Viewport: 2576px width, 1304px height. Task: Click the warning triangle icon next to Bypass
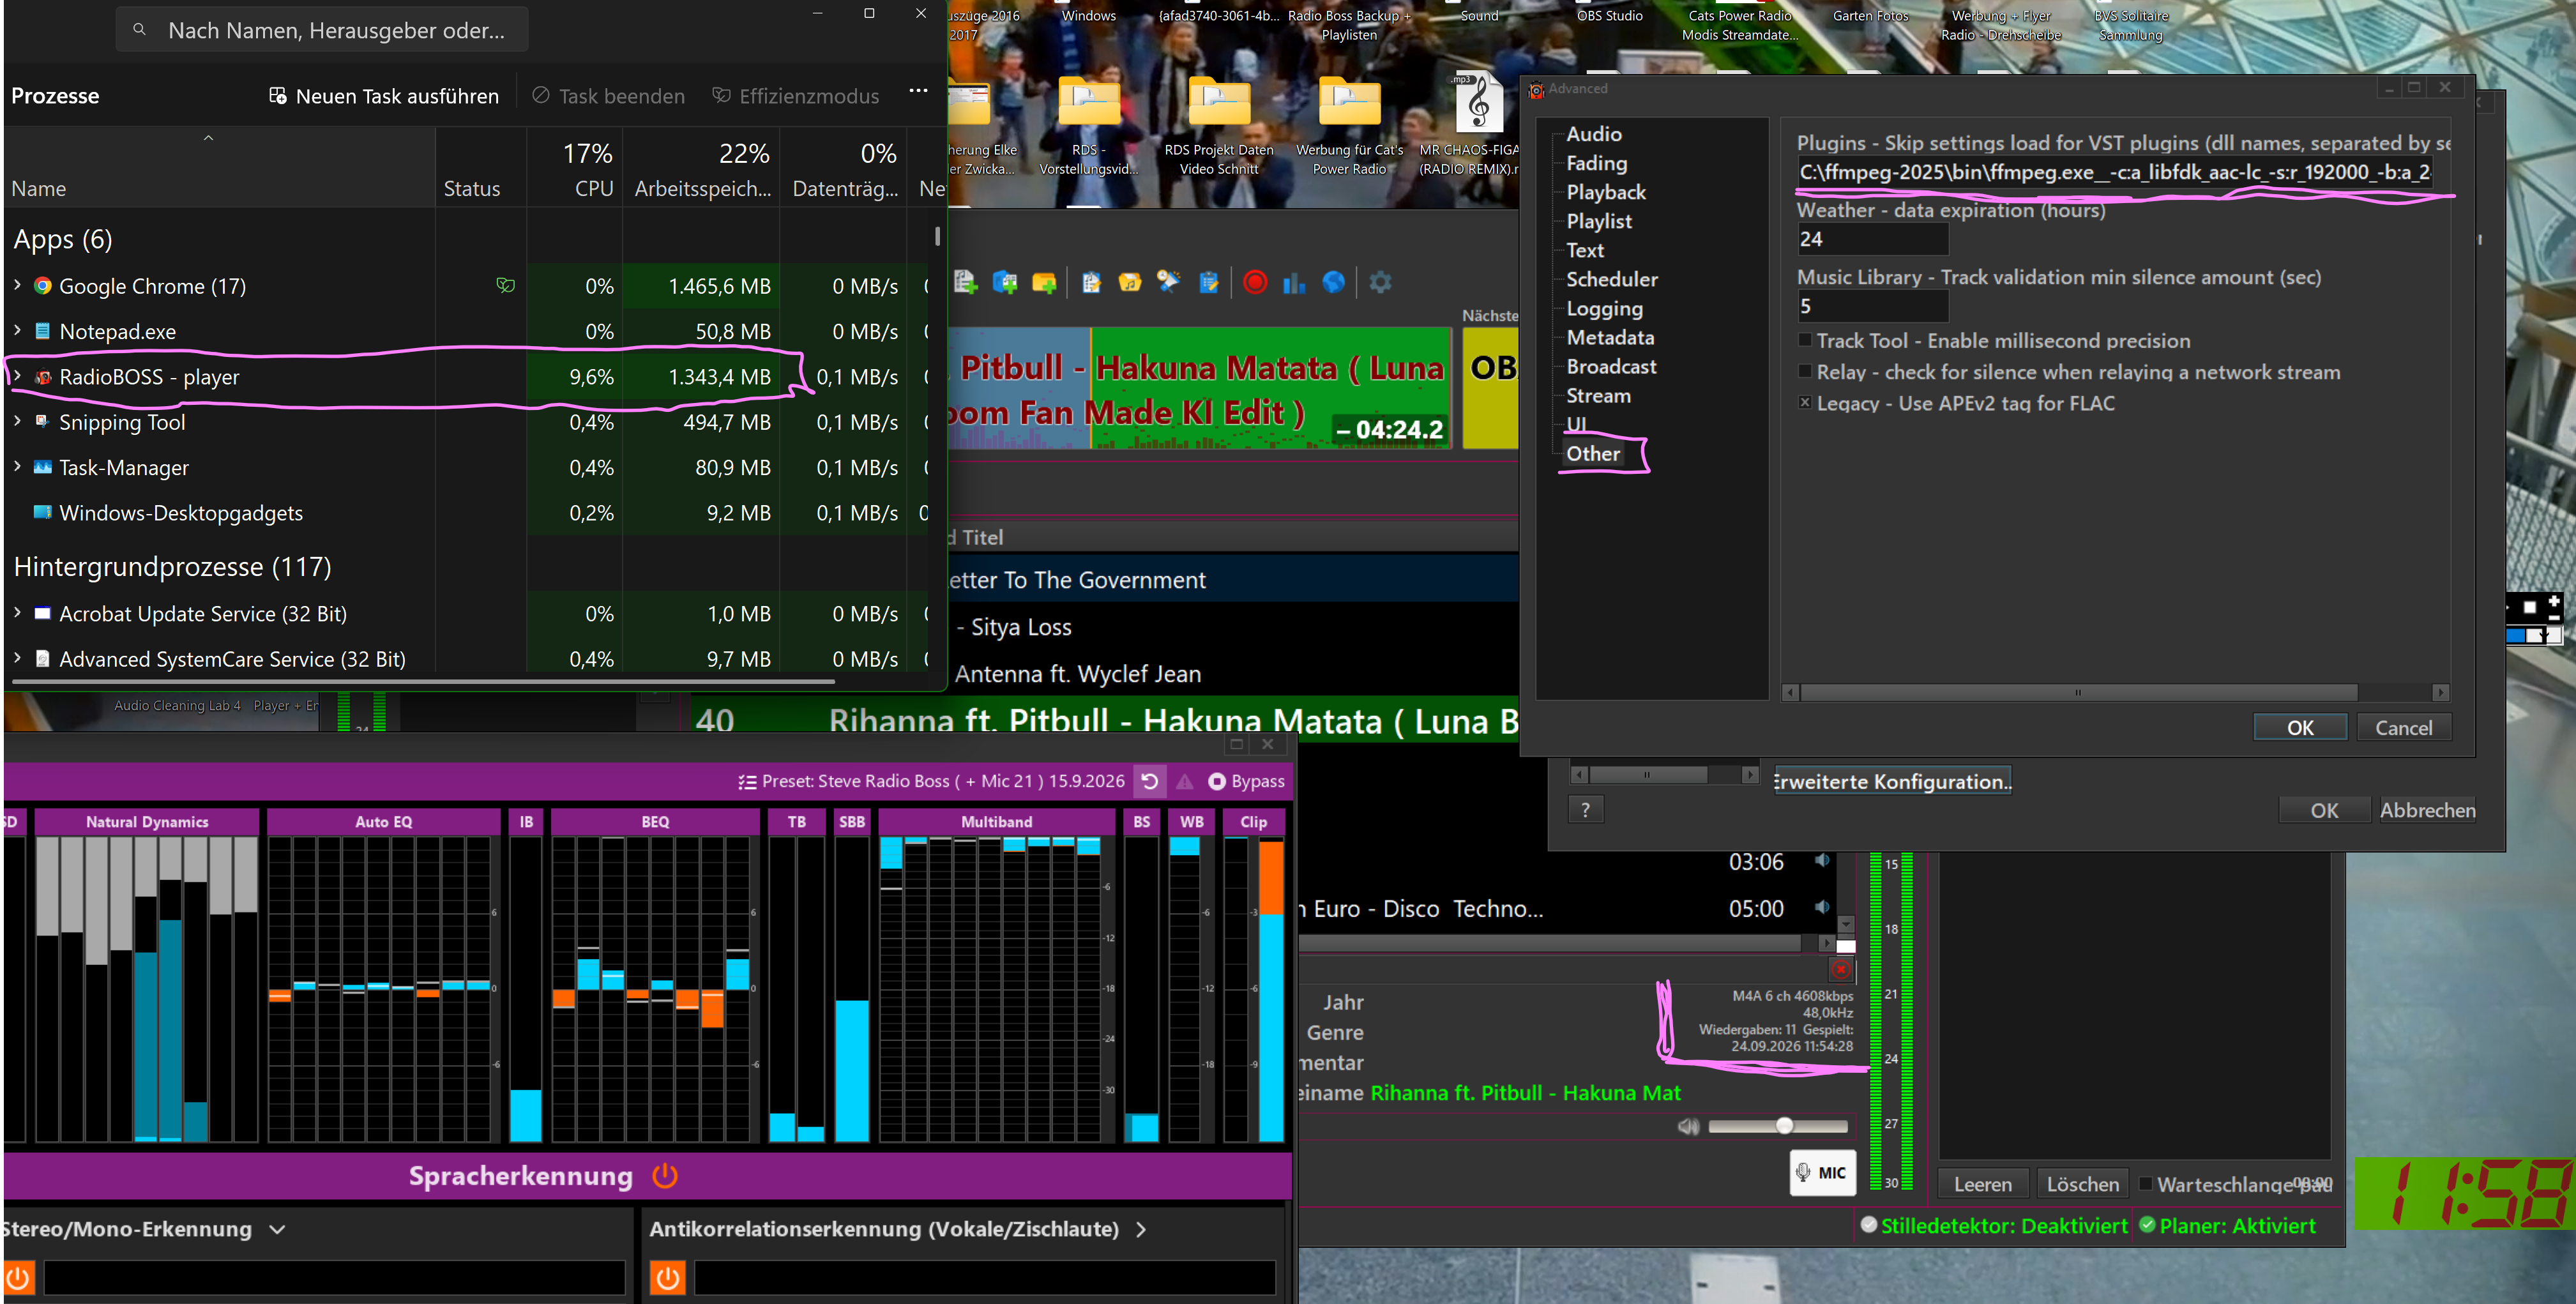click(1185, 782)
